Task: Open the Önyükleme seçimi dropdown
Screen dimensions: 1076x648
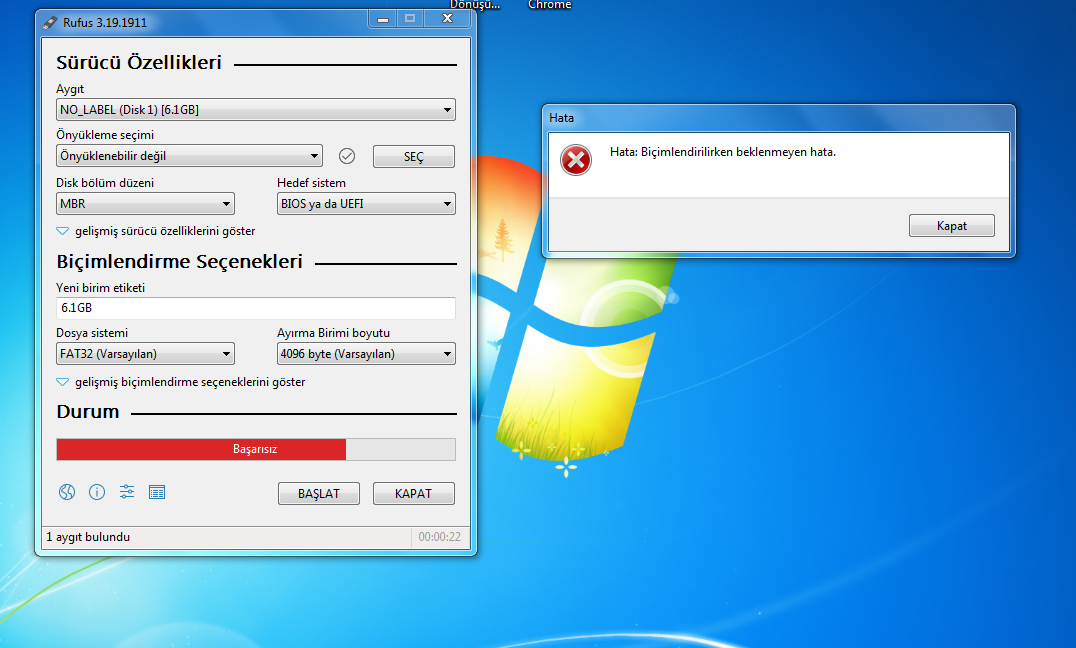Action: (x=189, y=156)
